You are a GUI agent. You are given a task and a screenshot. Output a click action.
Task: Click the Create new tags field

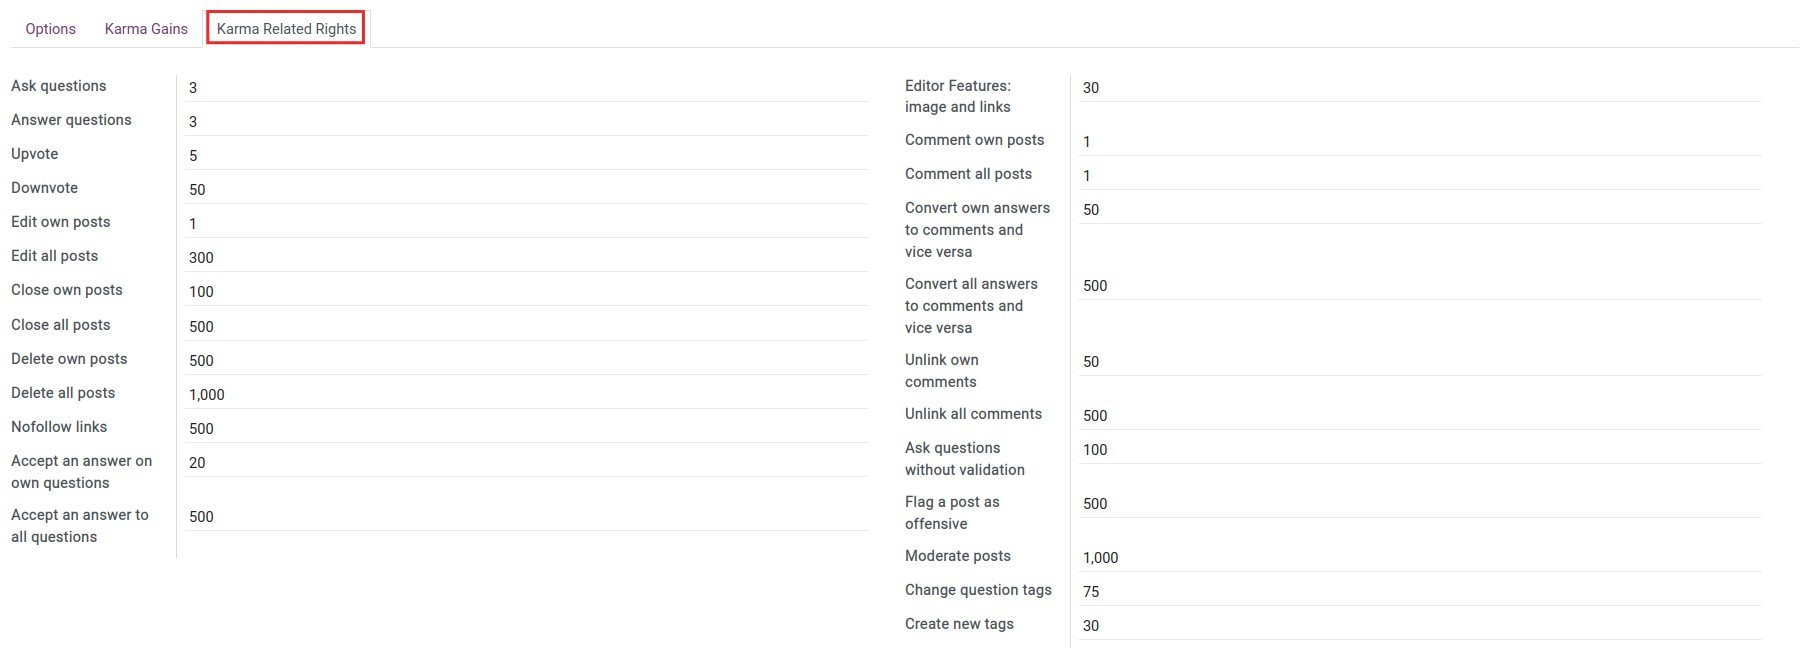point(1420,626)
